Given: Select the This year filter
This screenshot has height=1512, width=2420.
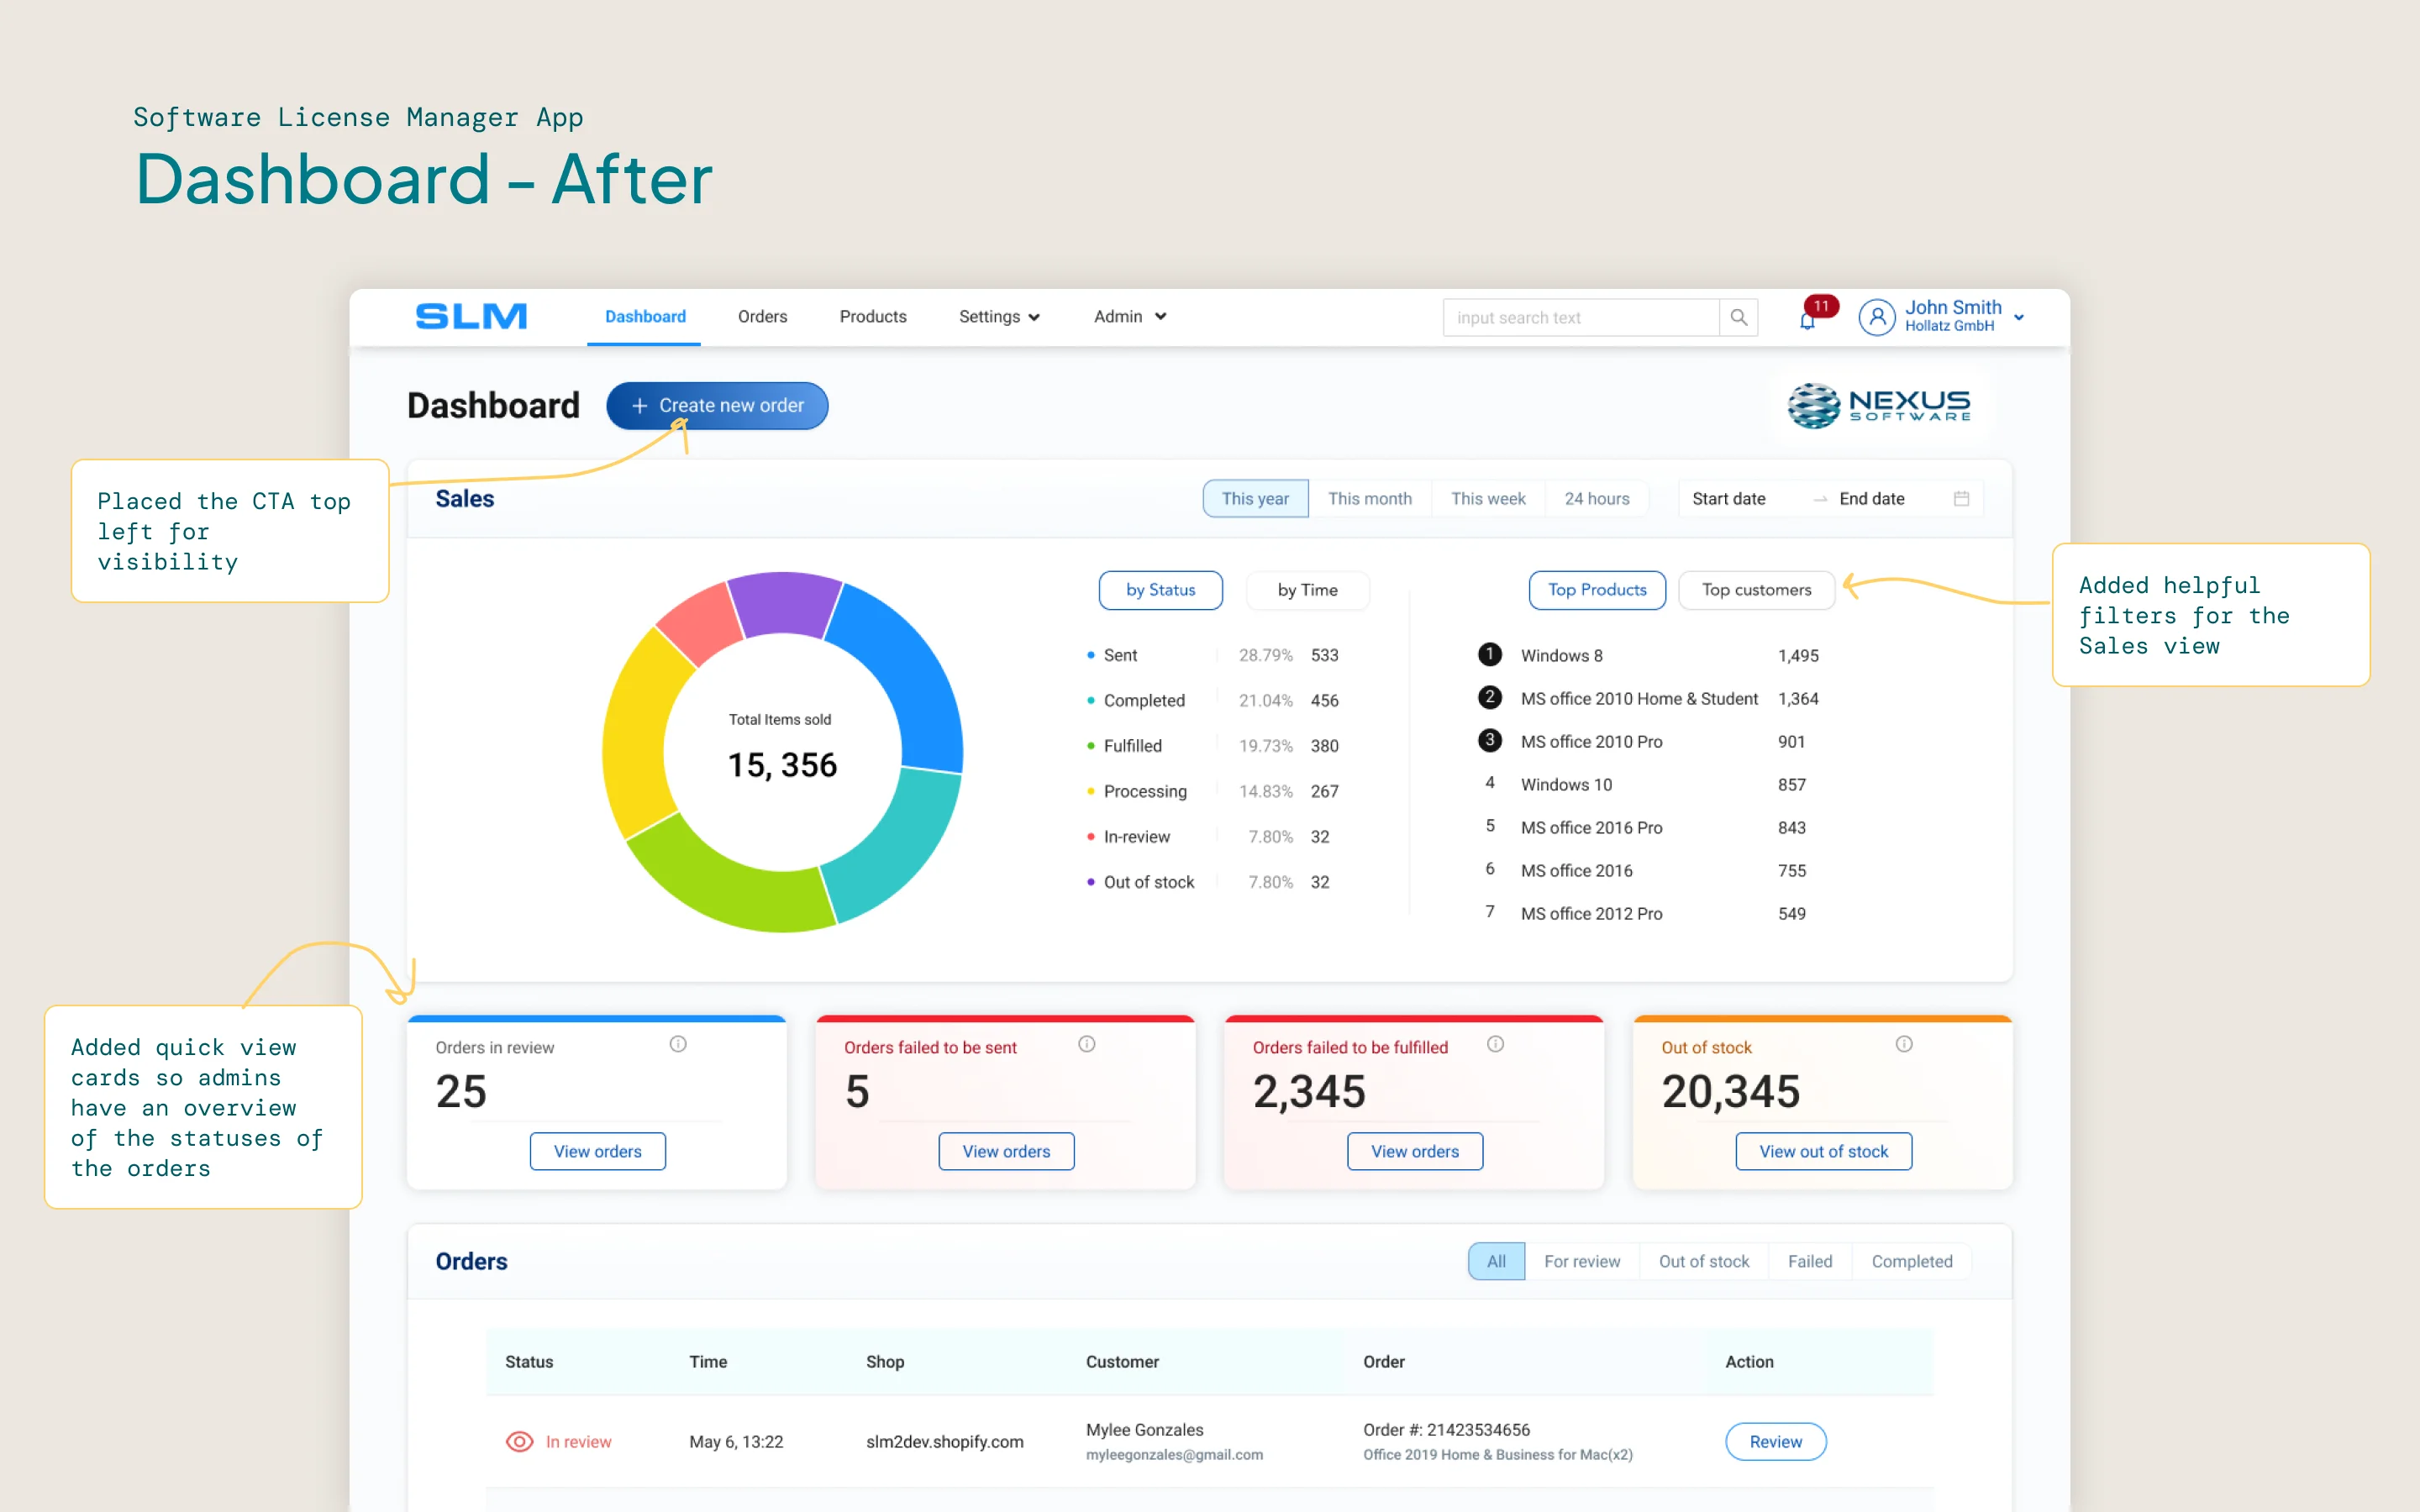Looking at the screenshot, I should [1255, 499].
